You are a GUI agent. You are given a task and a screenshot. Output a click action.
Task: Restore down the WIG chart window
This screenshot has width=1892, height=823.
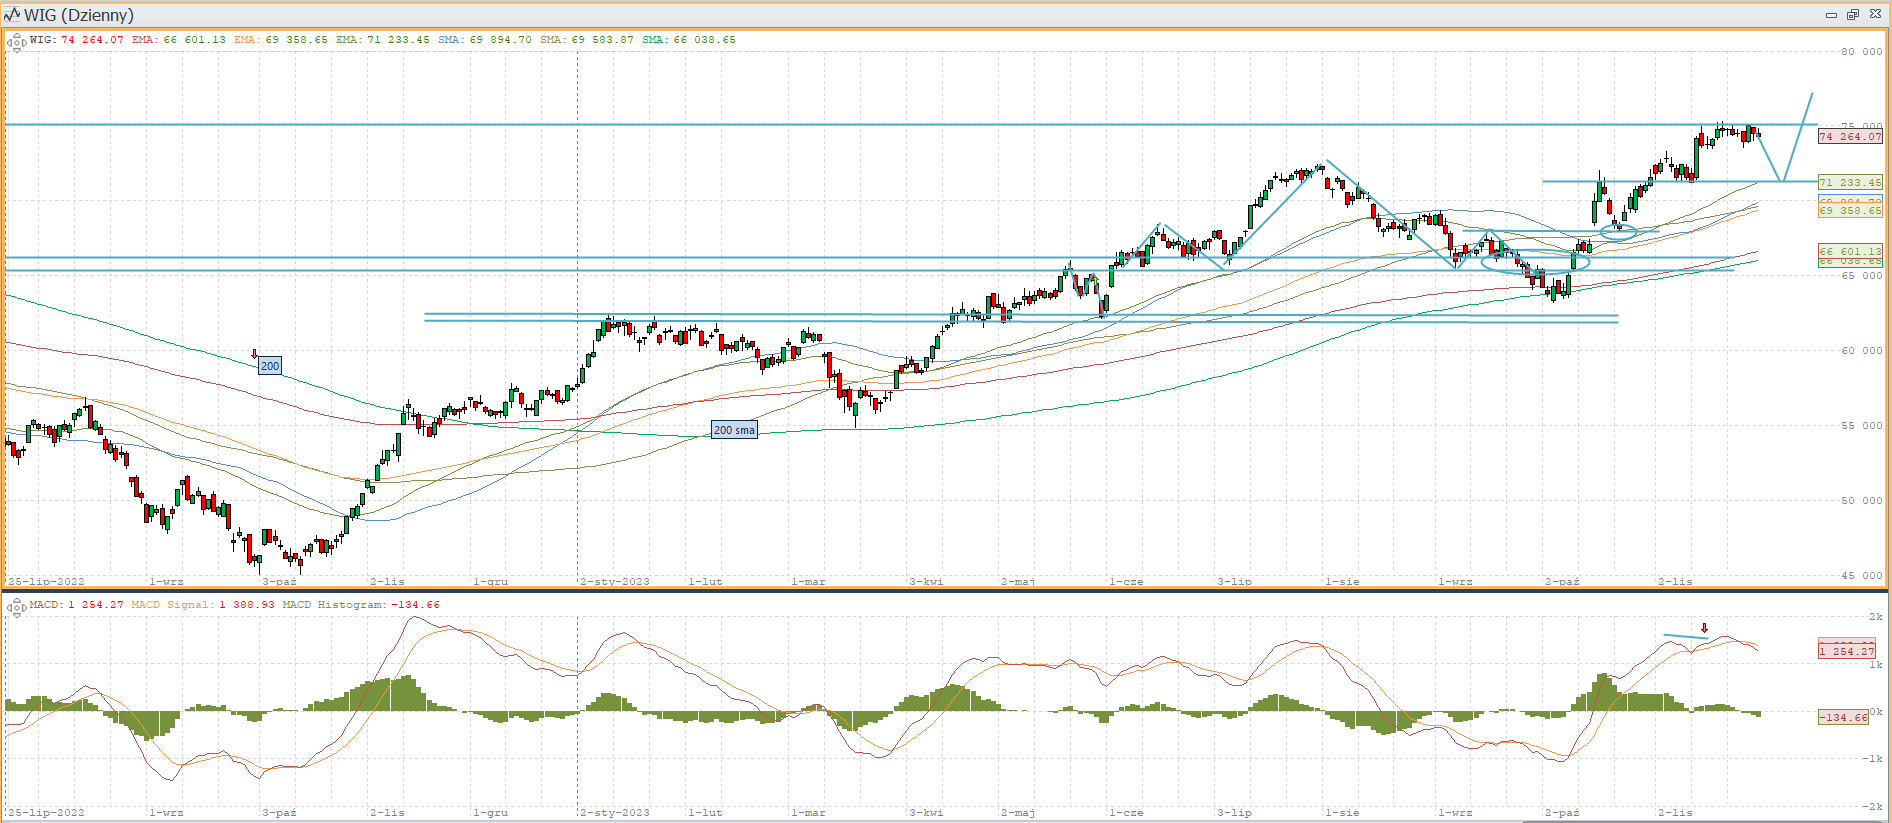click(1852, 15)
